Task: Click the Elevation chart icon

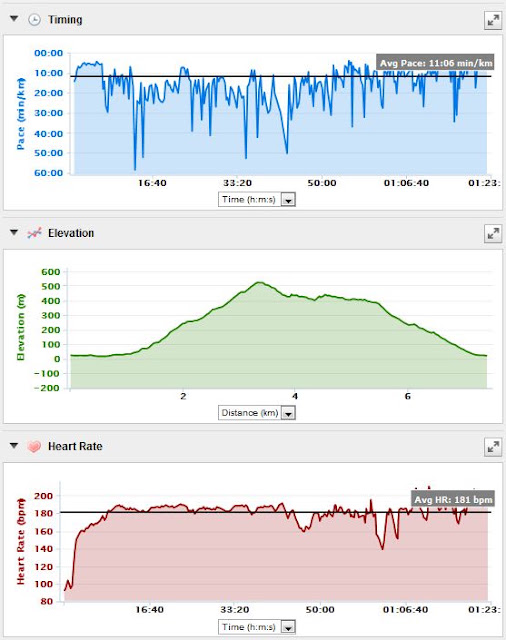Action: click(34, 233)
